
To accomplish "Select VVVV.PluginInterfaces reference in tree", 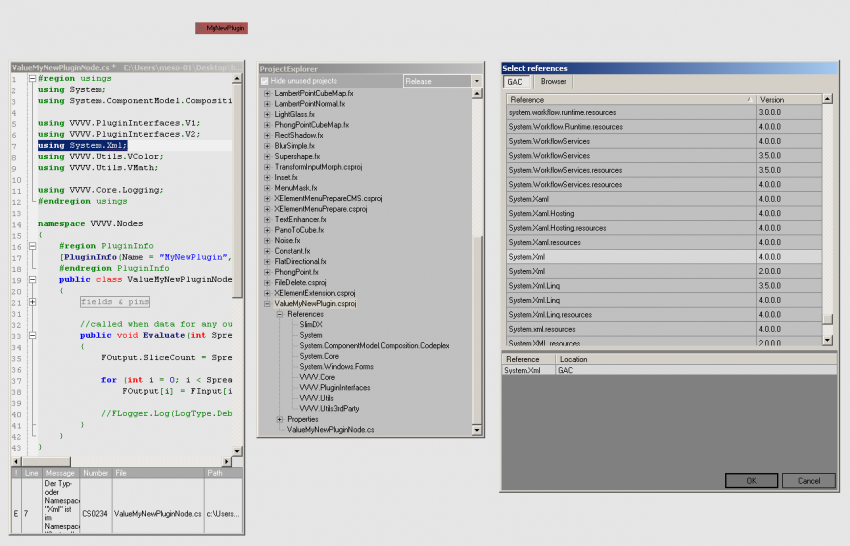I will pos(334,388).
